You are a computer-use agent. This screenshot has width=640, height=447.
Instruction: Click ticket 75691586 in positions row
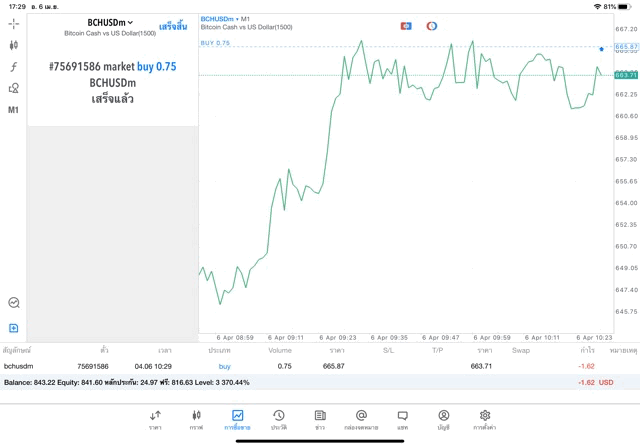(x=93, y=366)
